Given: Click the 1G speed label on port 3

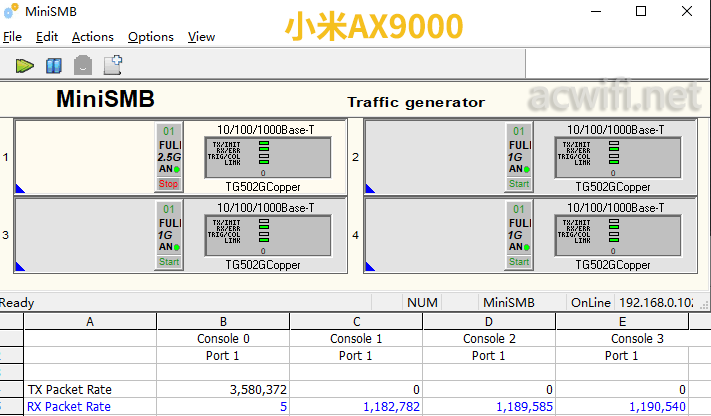Looking at the screenshot, I should coord(165,235).
